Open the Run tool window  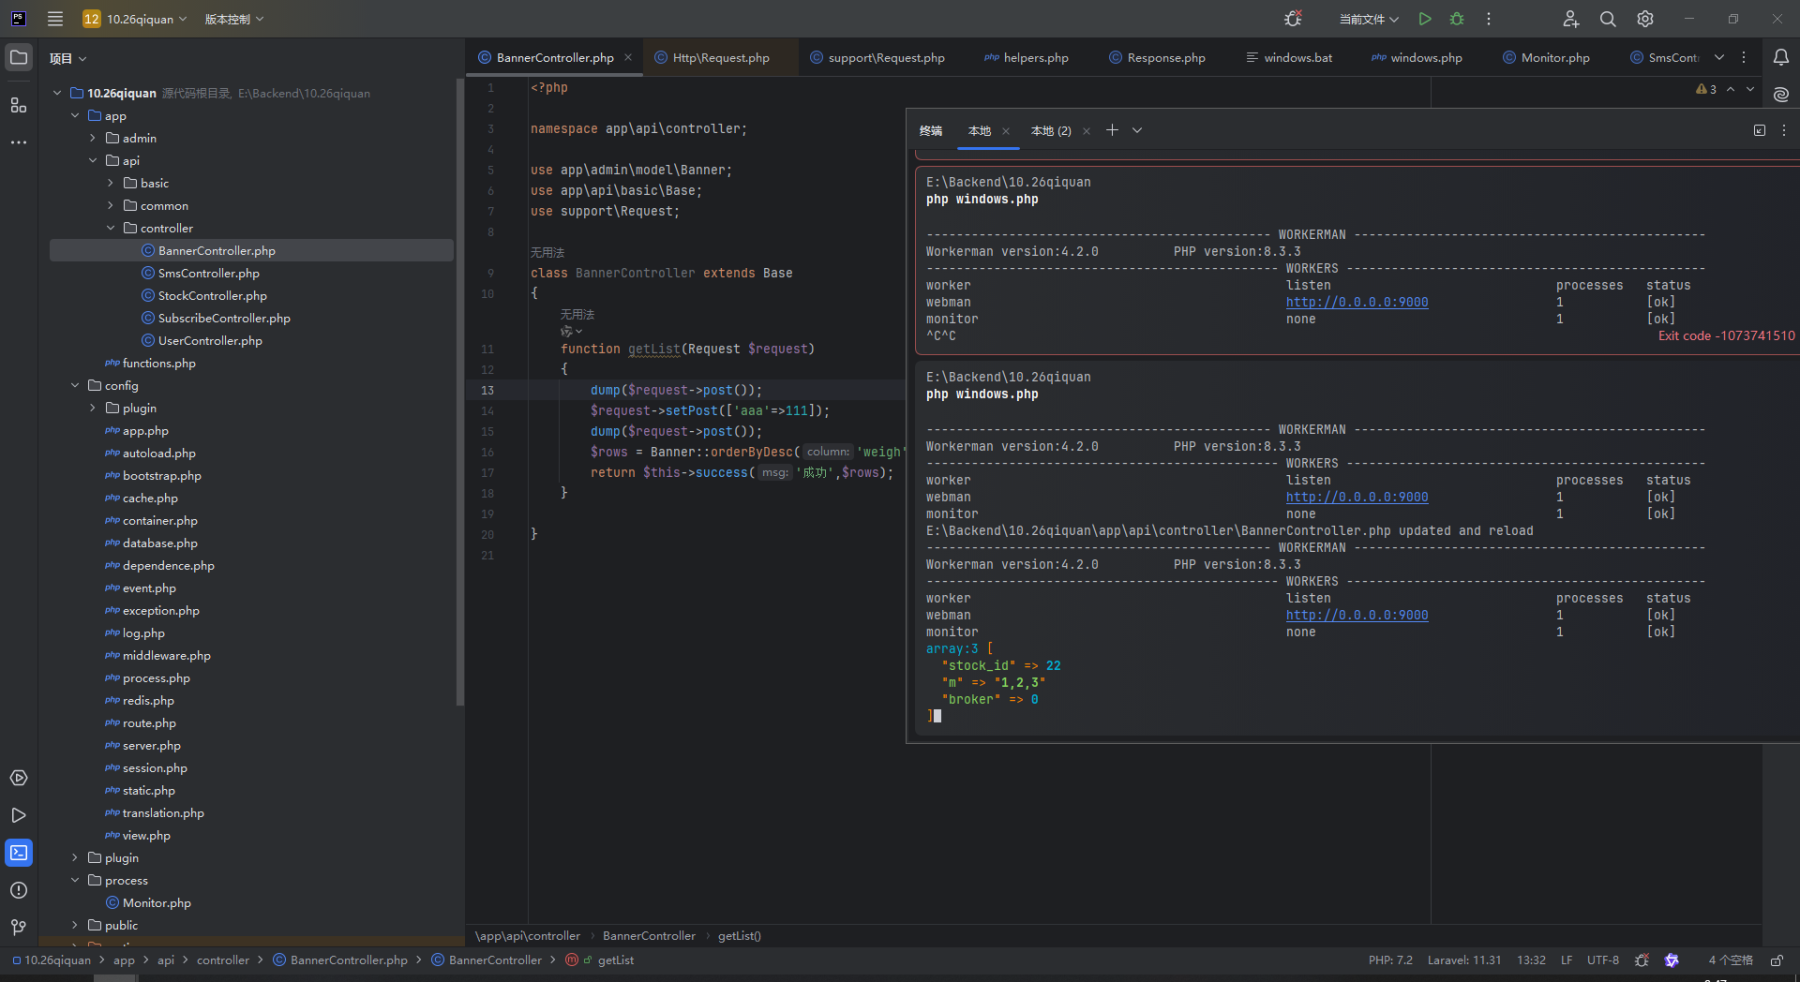pos(19,815)
